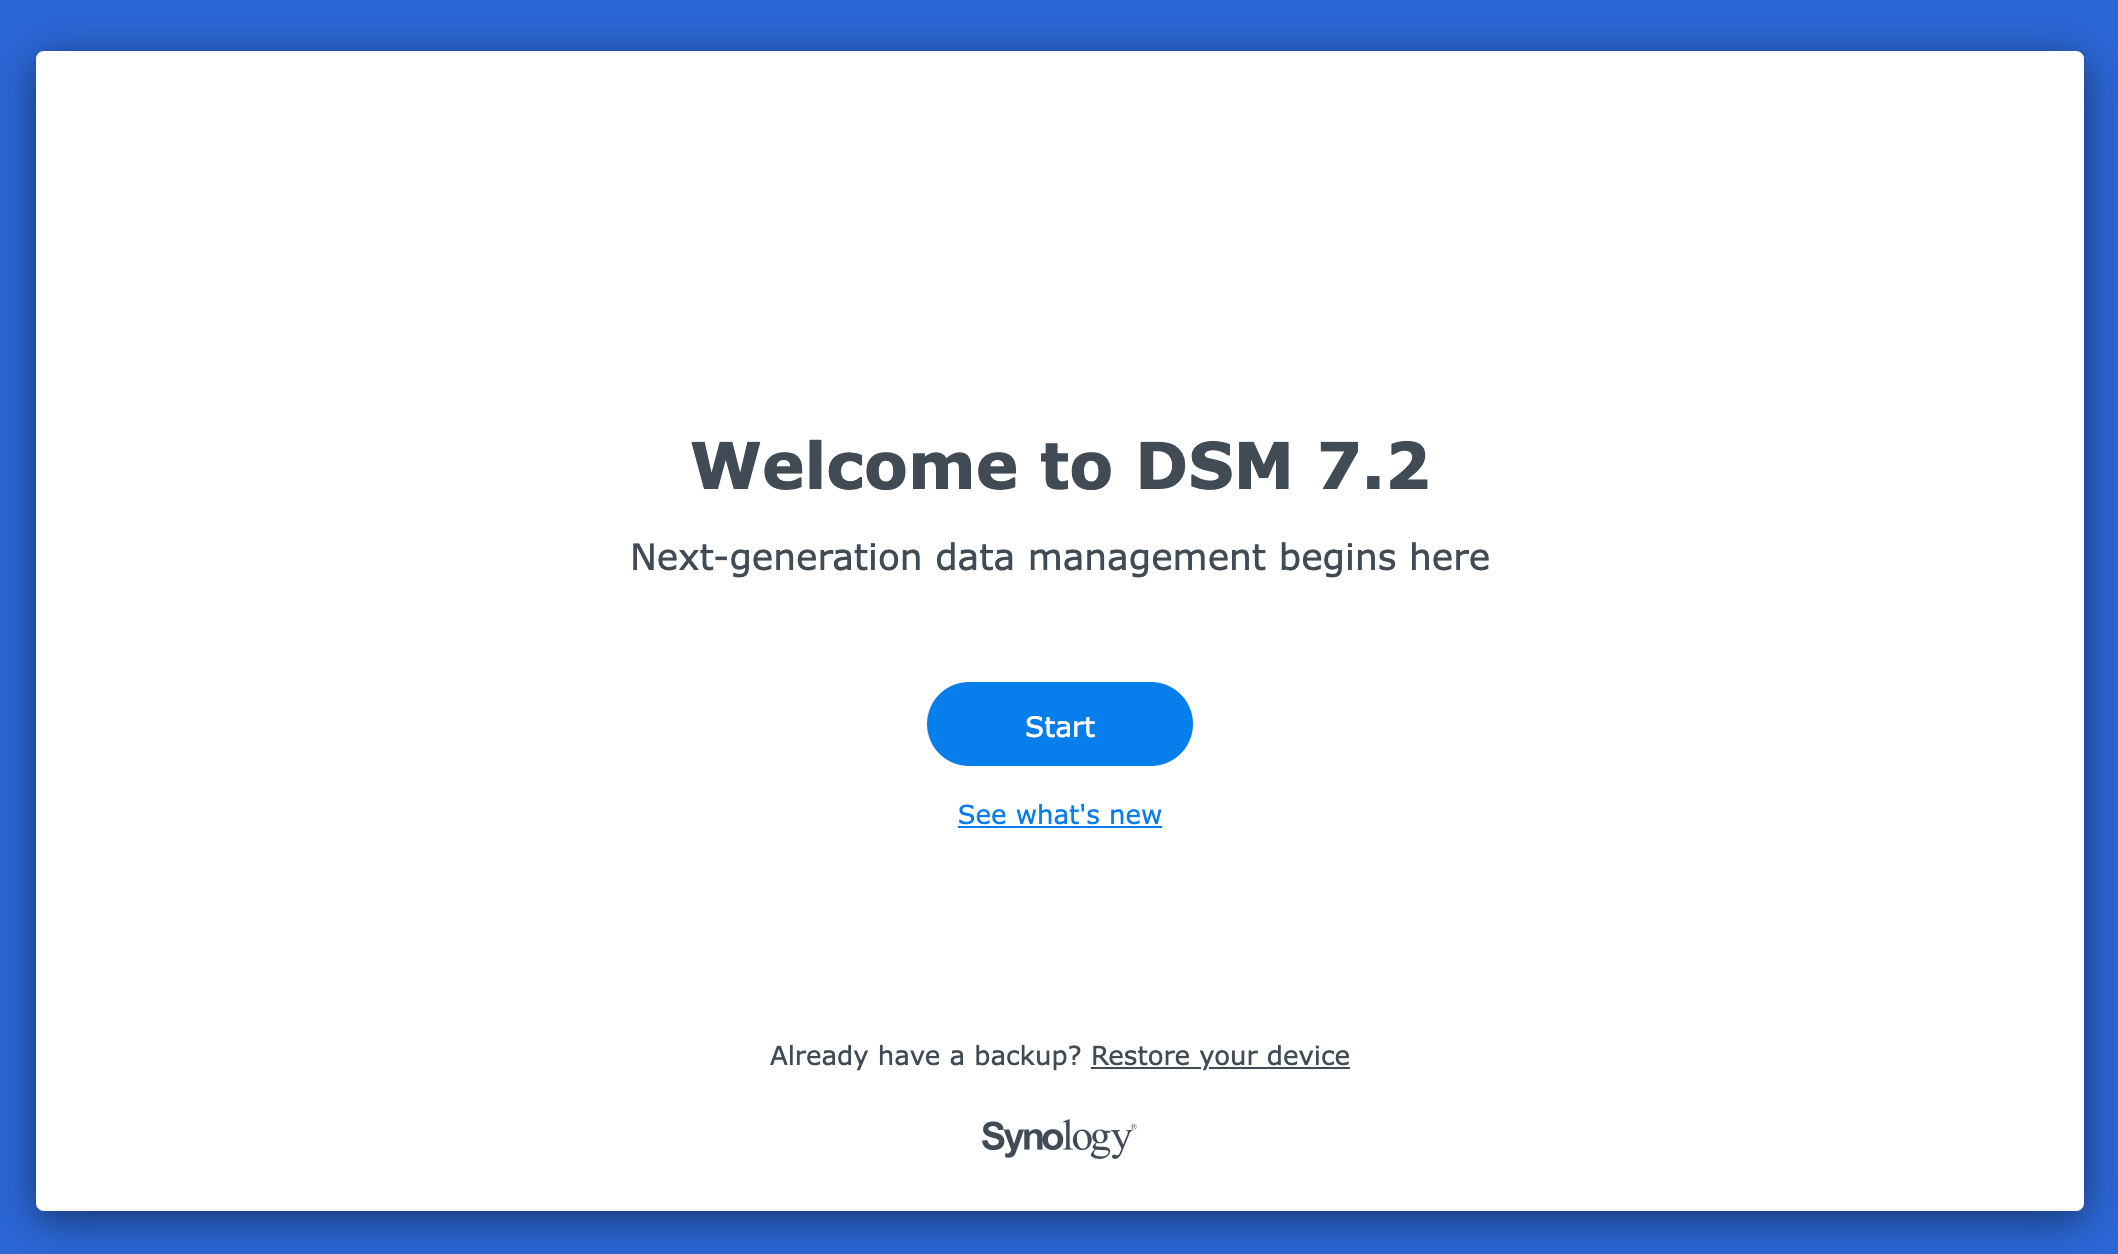Launch the DSM setup wizard with Start

(x=1059, y=725)
